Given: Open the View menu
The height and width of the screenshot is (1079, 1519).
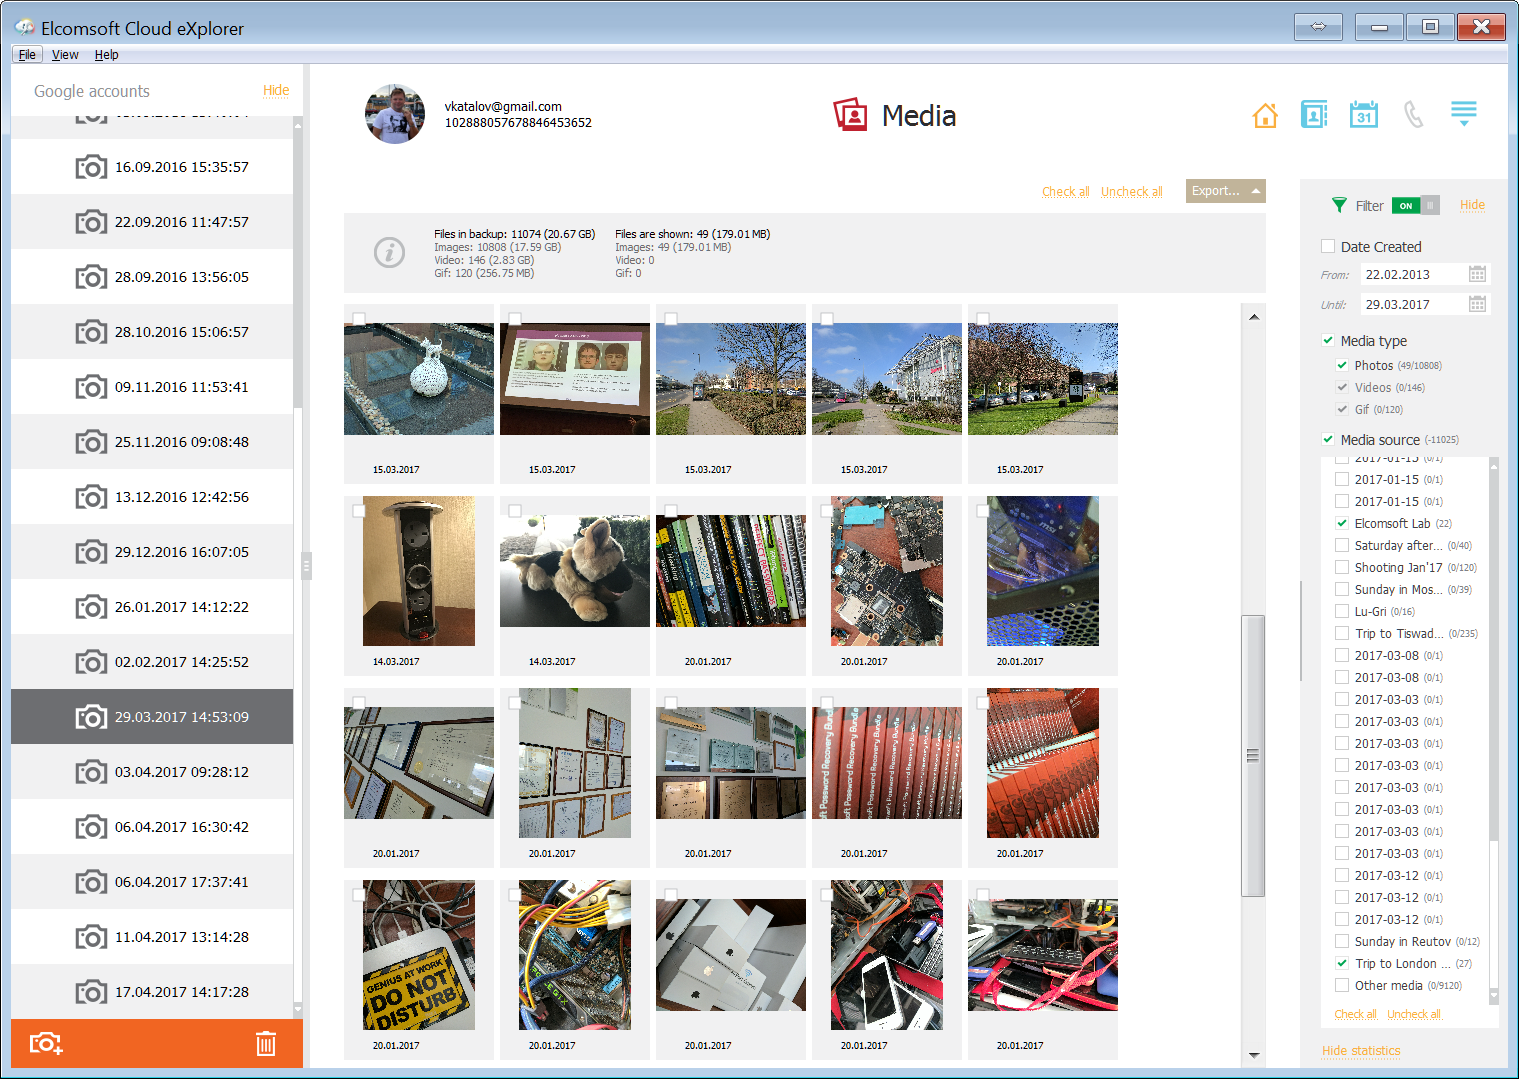Looking at the screenshot, I should [65, 54].
